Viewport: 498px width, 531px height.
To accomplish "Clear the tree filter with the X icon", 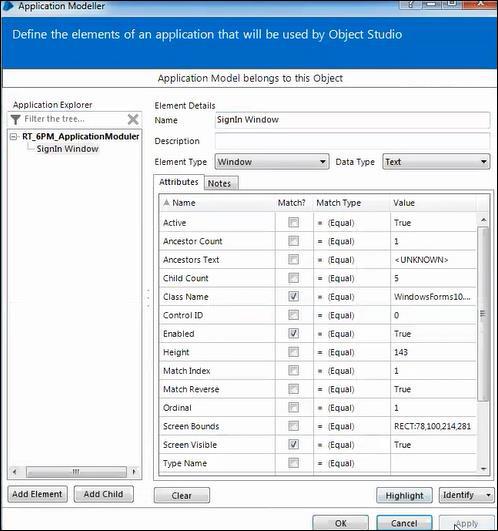I will (133, 119).
